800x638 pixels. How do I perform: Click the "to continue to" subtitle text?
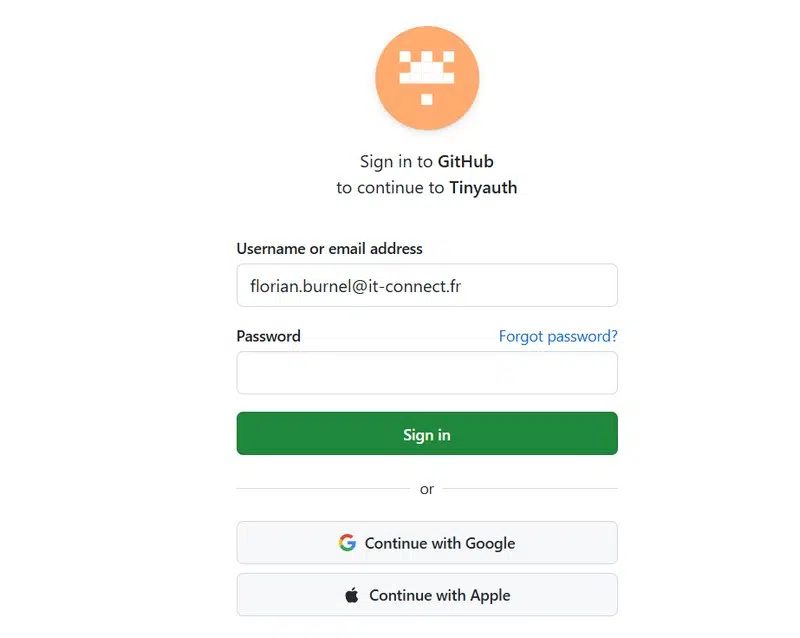tap(391, 187)
